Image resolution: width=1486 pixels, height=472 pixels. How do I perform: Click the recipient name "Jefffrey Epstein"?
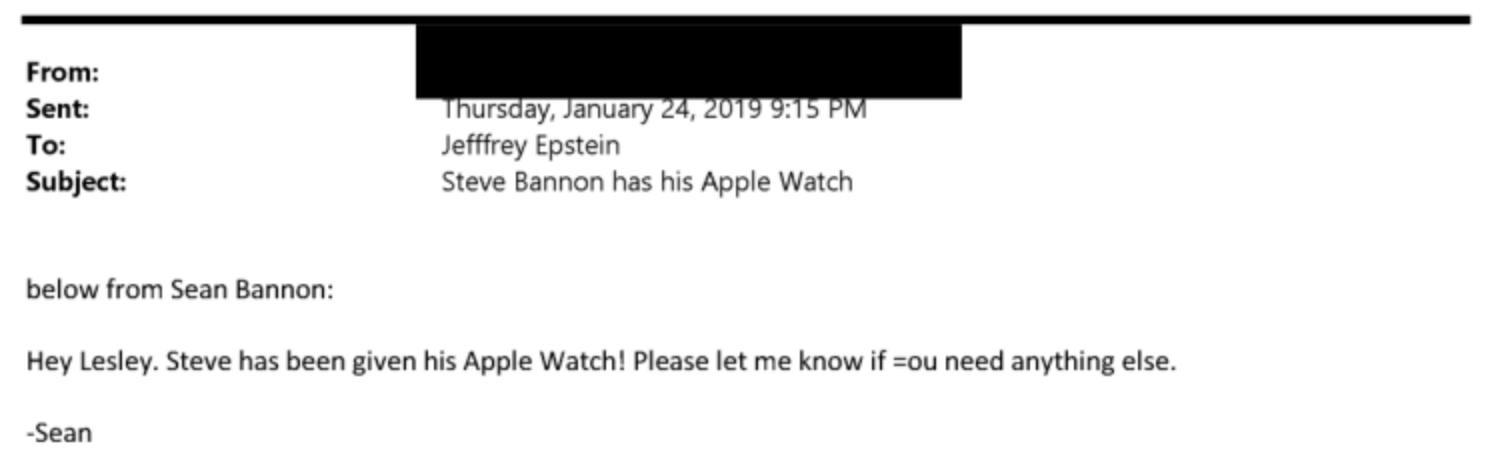tap(530, 145)
